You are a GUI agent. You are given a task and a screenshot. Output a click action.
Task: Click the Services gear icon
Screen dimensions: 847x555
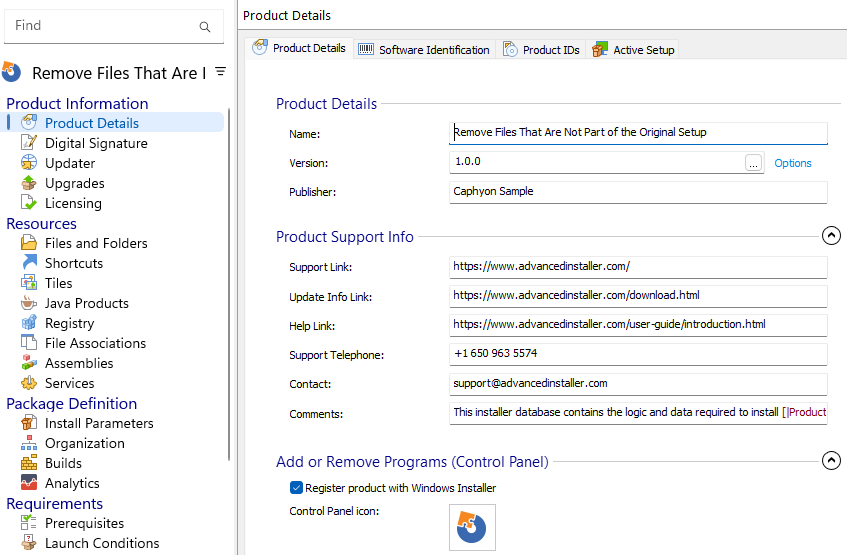[x=29, y=383]
